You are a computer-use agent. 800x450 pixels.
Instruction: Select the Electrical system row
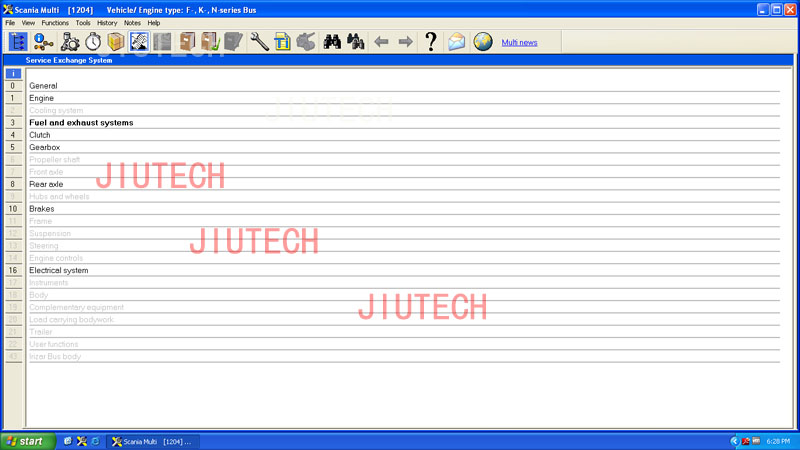pos(404,270)
